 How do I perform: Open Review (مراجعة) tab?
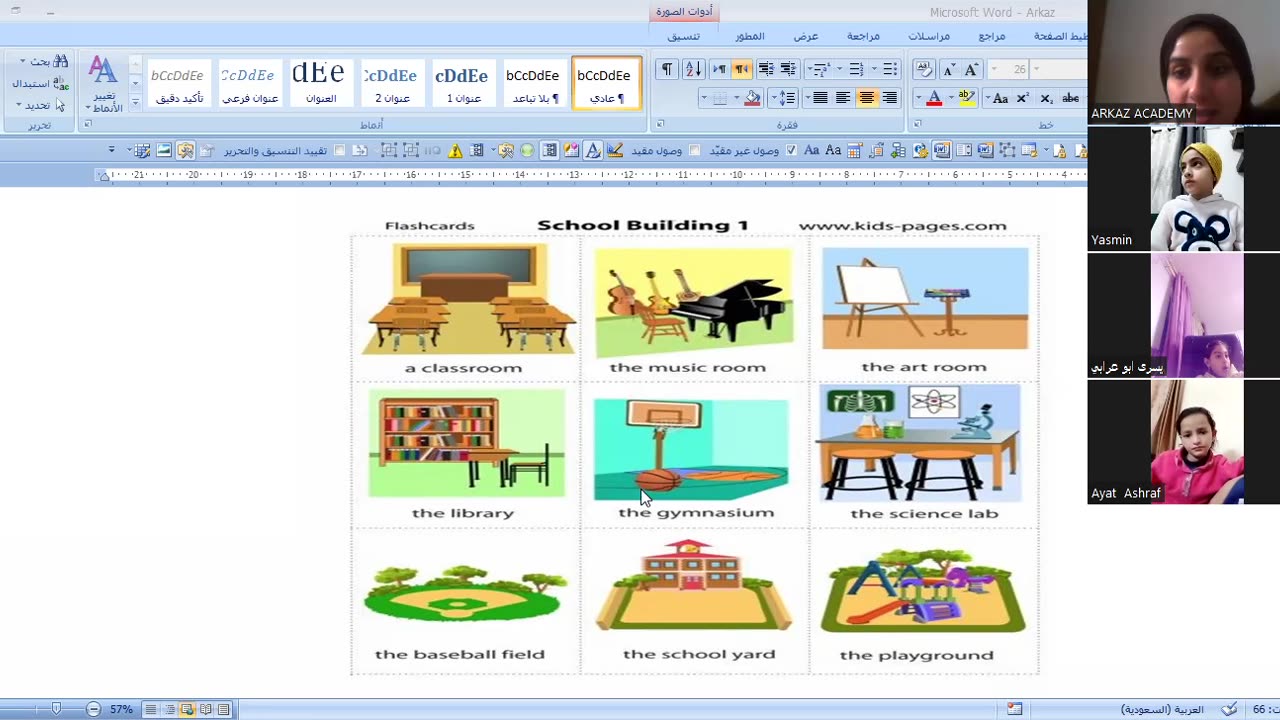863,36
